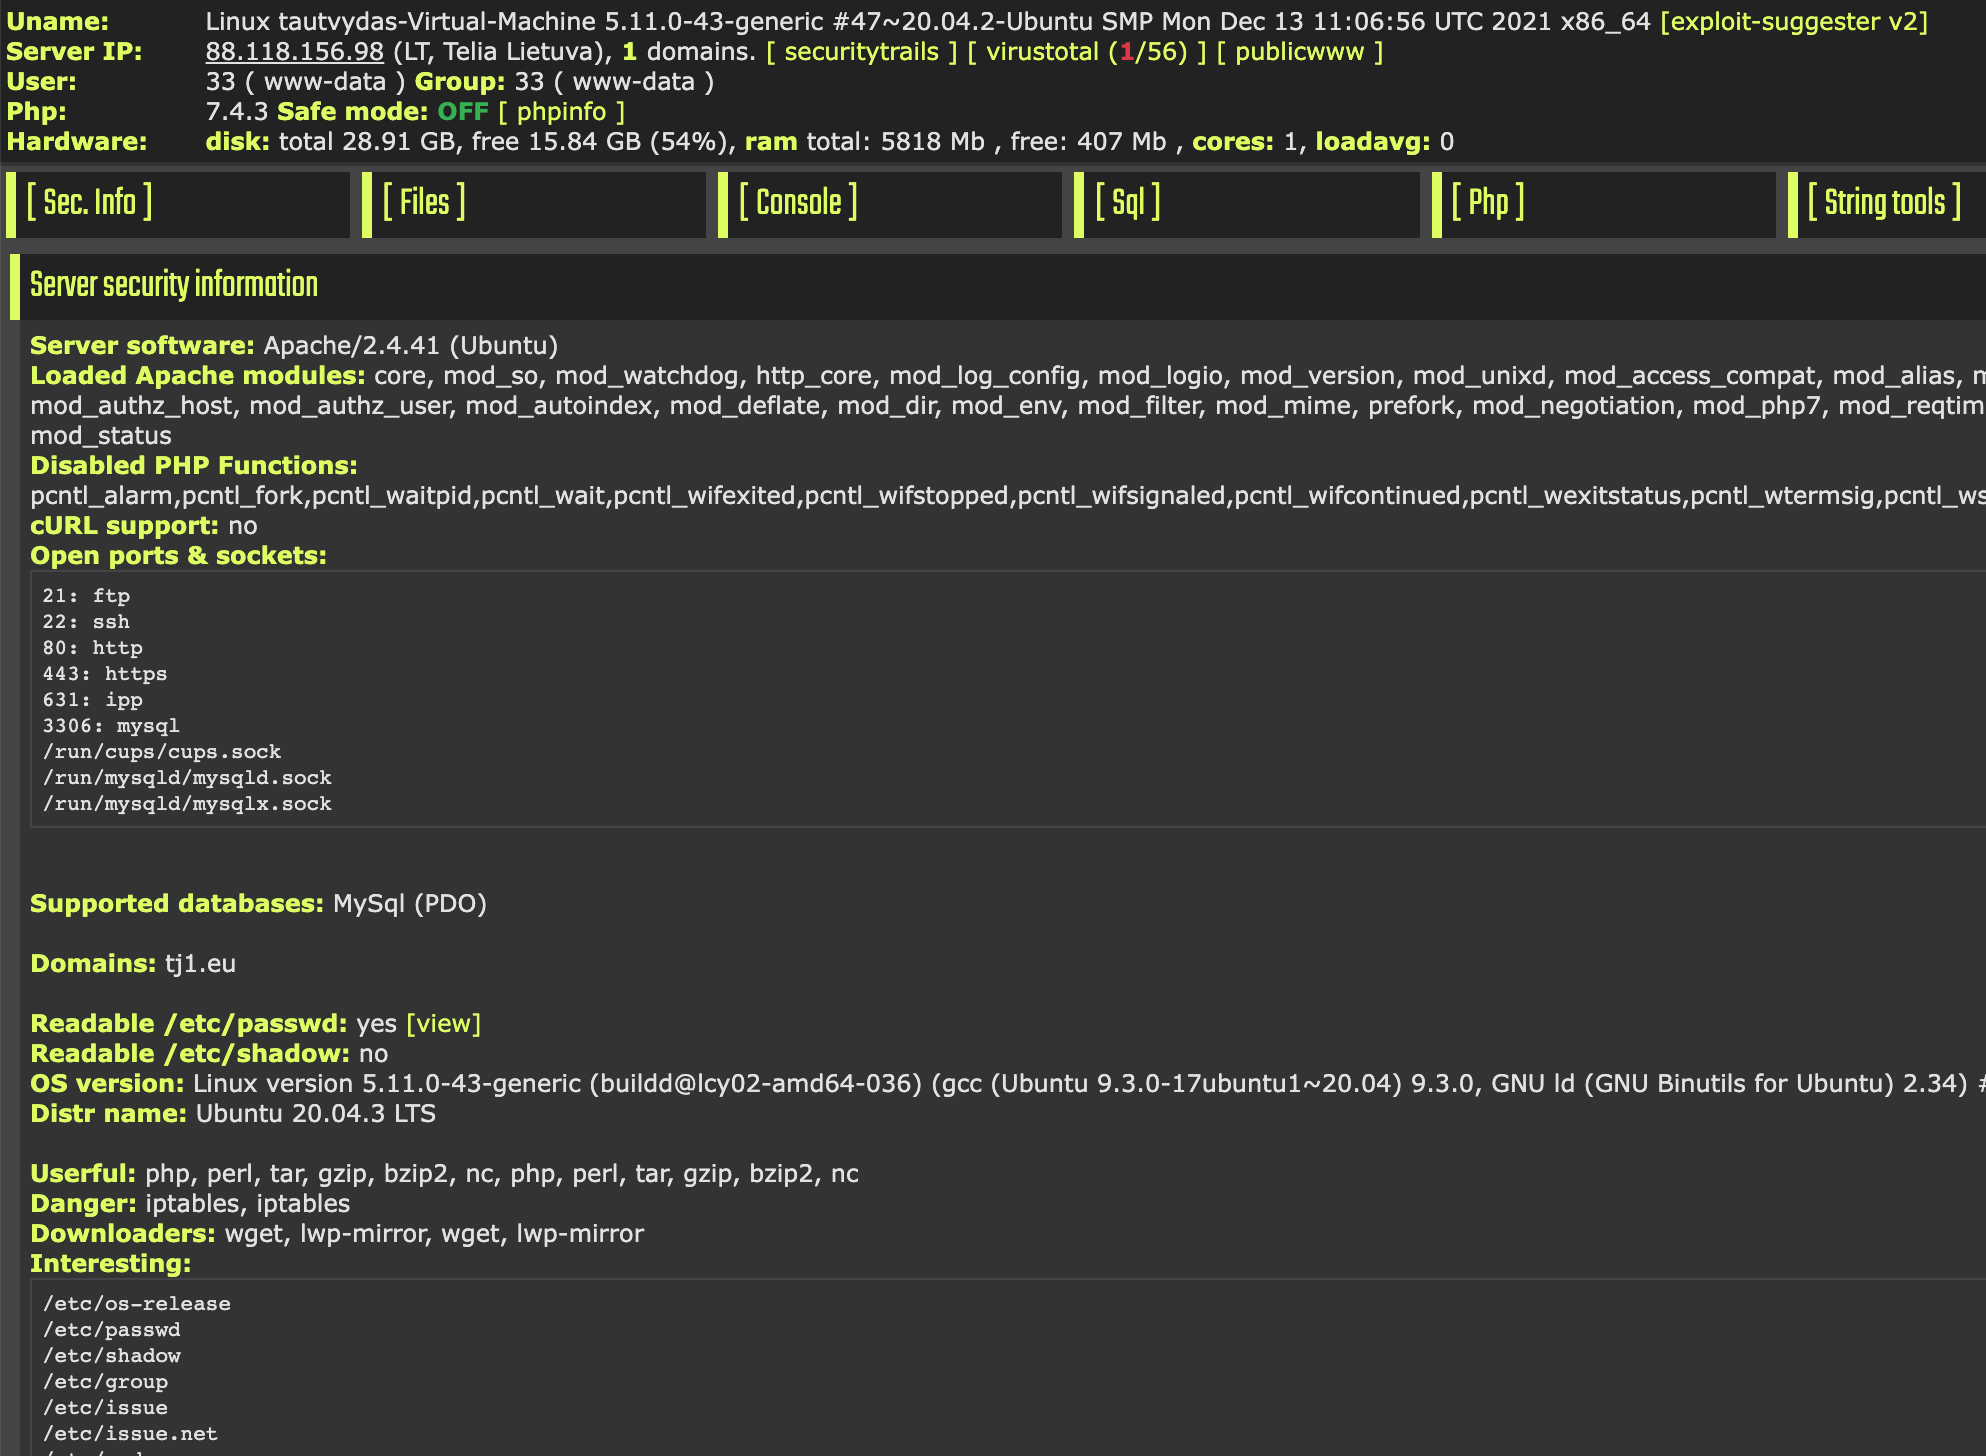Click the publicwww link

pyautogui.click(x=1299, y=52)
